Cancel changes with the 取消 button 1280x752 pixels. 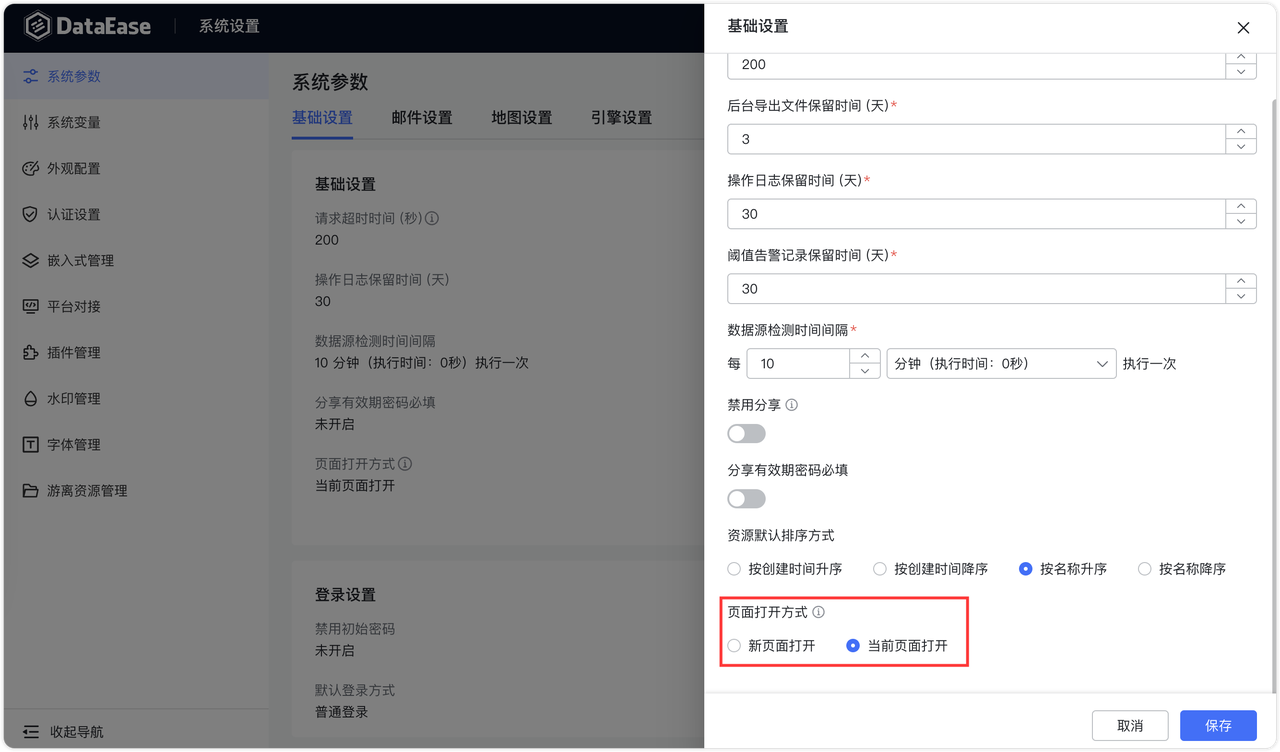1130,725
